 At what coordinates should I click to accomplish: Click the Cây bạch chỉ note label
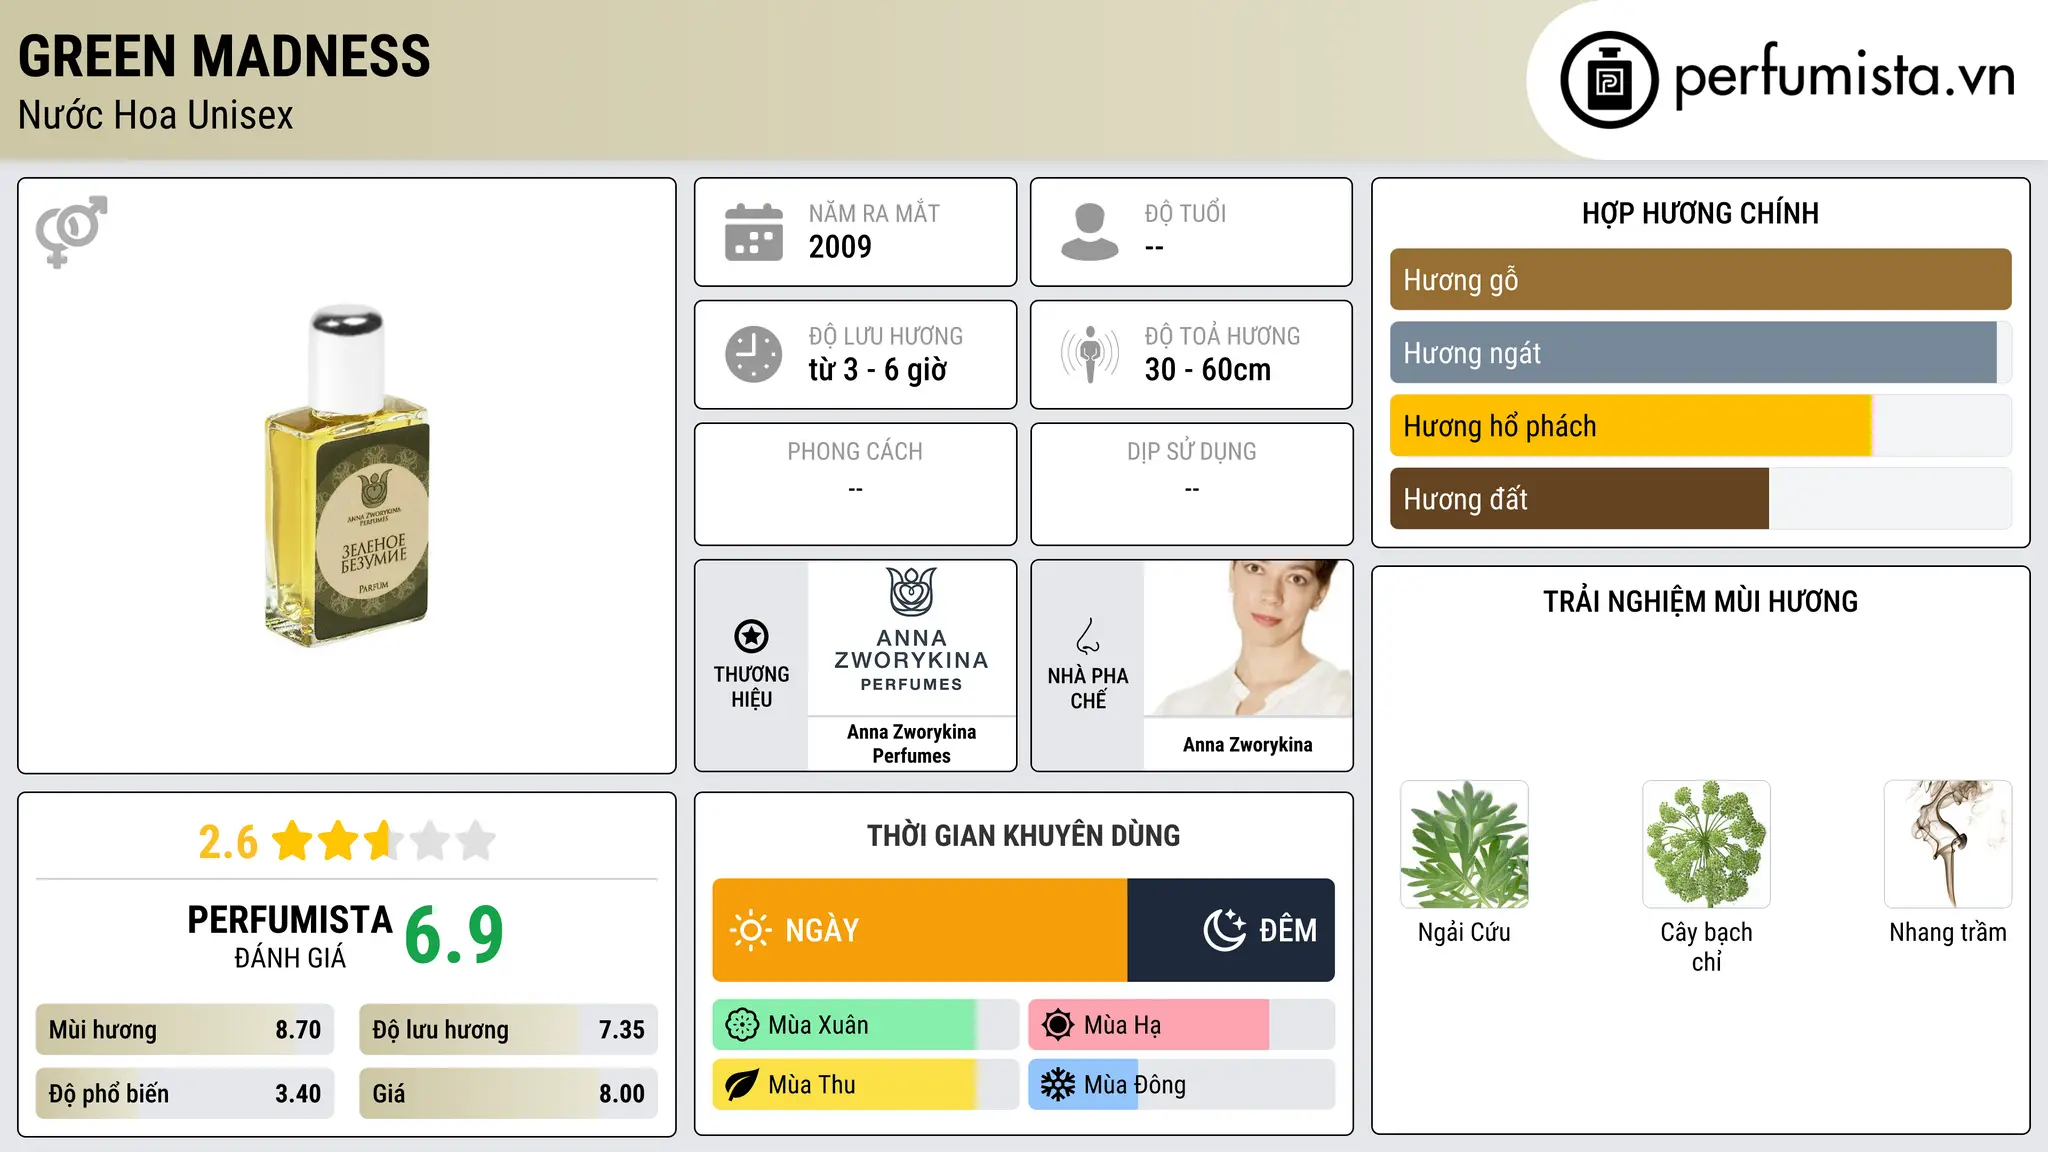pos(1706,947)
